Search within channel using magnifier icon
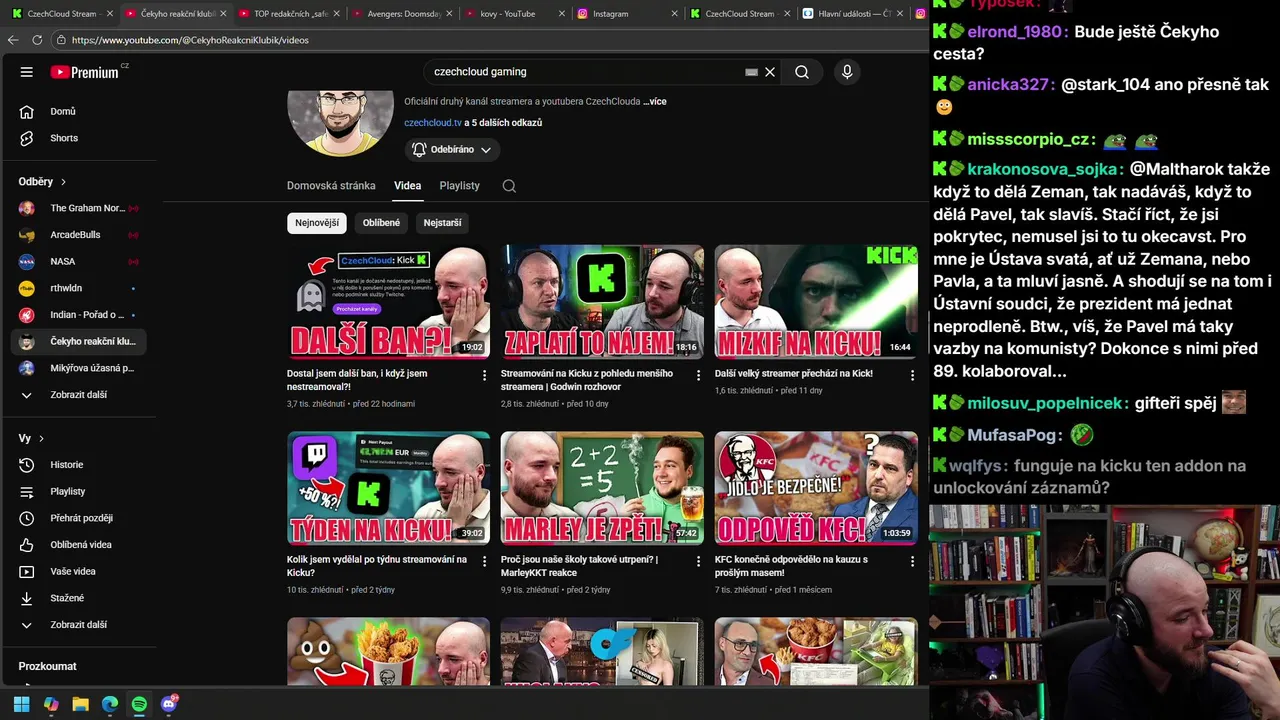Image resolution: width=1280 pixels, height=720 pixels. pos(509,186)
